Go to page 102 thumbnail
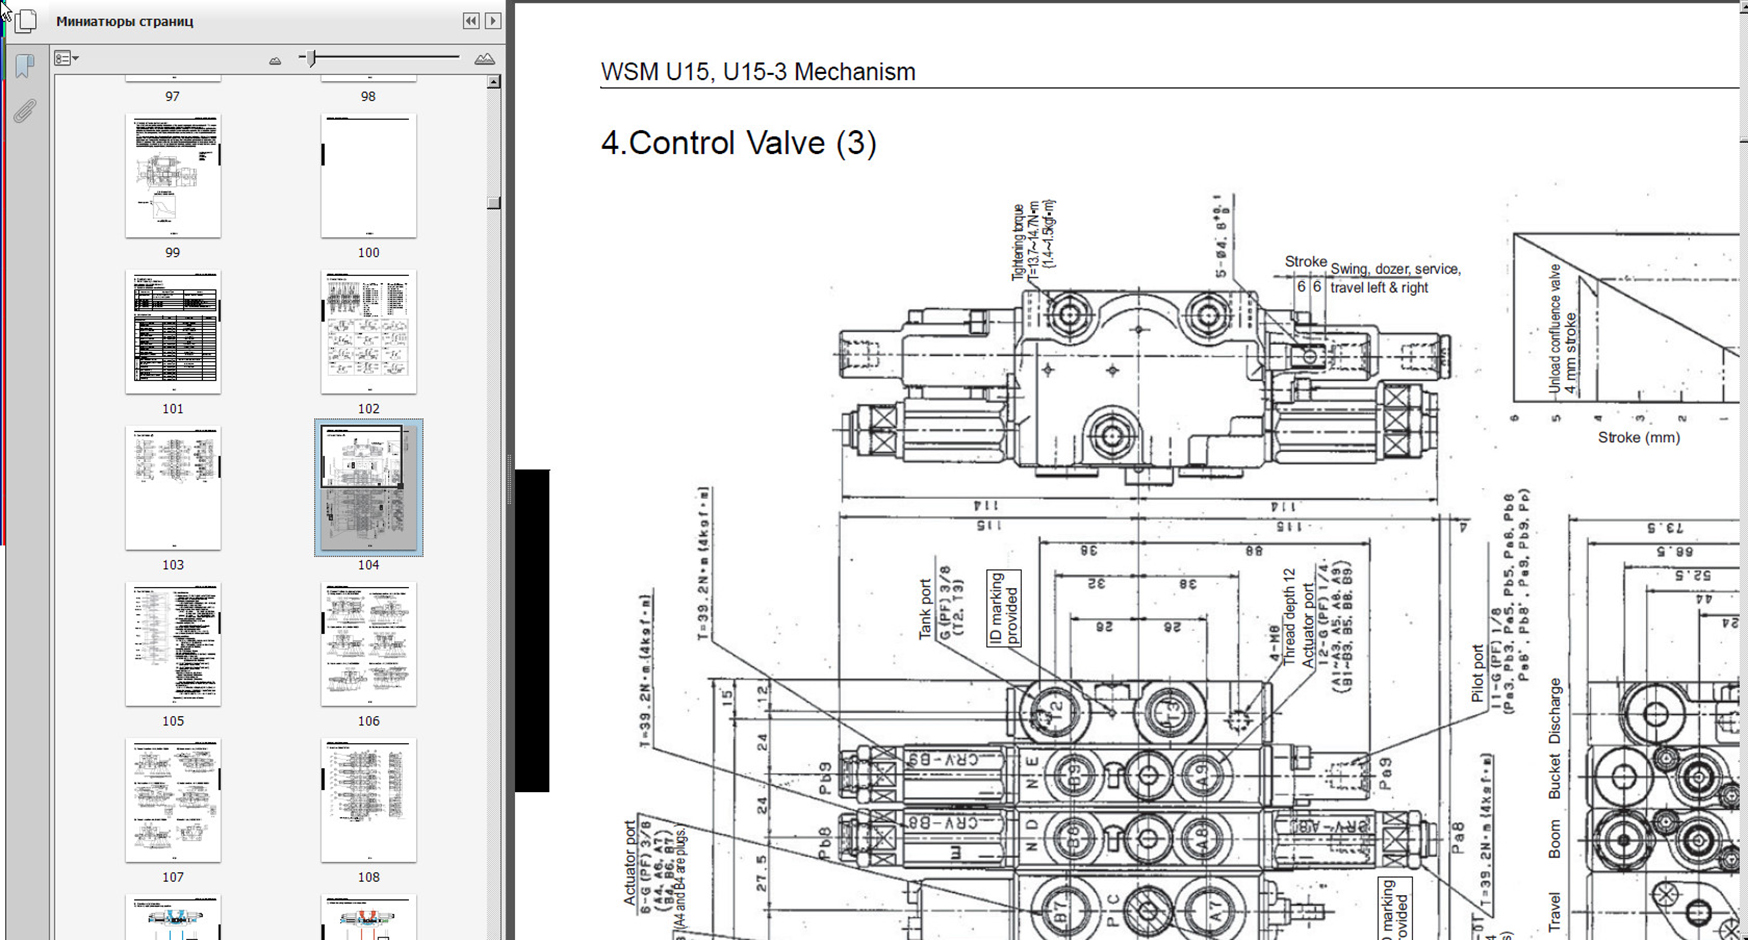This screenshot has width=1748, height=940. [368, 332]
